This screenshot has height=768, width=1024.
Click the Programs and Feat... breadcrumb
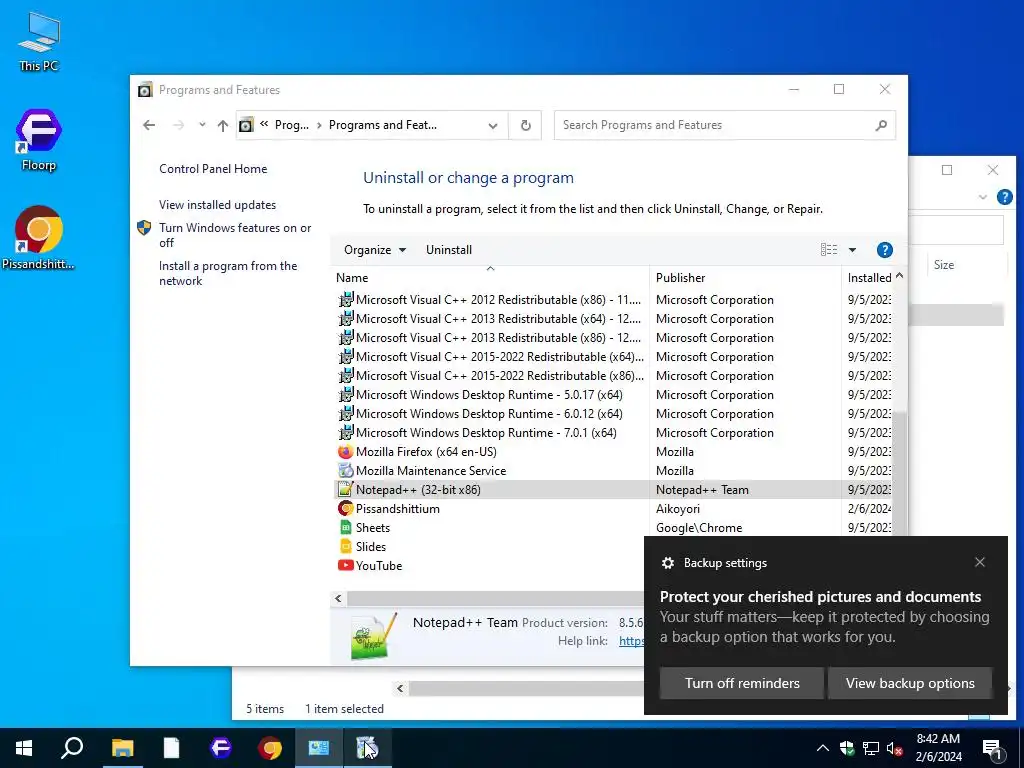[383, 125]
